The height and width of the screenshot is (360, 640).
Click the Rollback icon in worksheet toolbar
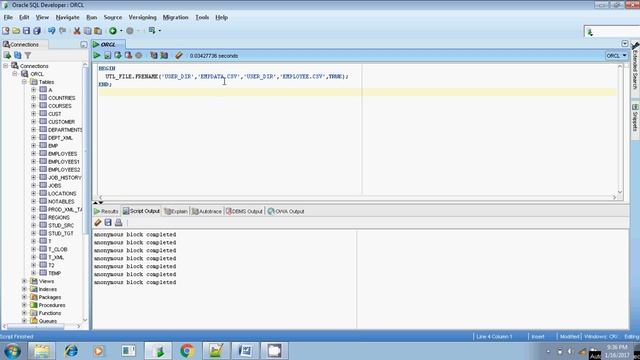[x=128, y=56]
